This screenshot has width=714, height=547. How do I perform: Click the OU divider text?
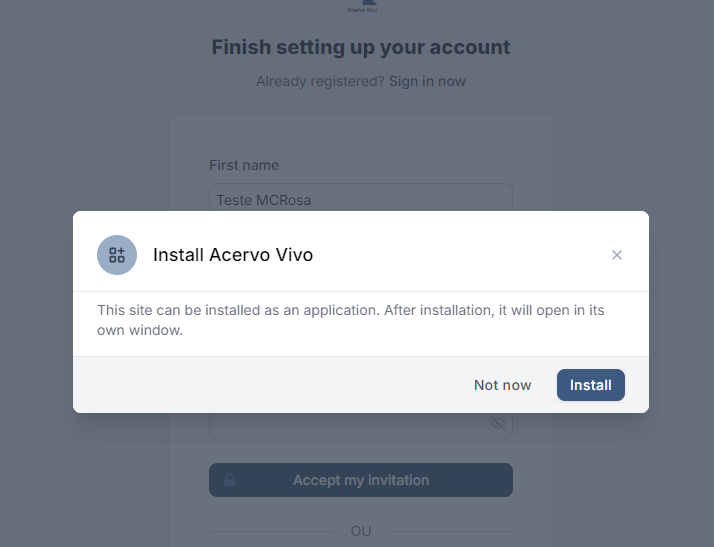[x=361, y=531]
